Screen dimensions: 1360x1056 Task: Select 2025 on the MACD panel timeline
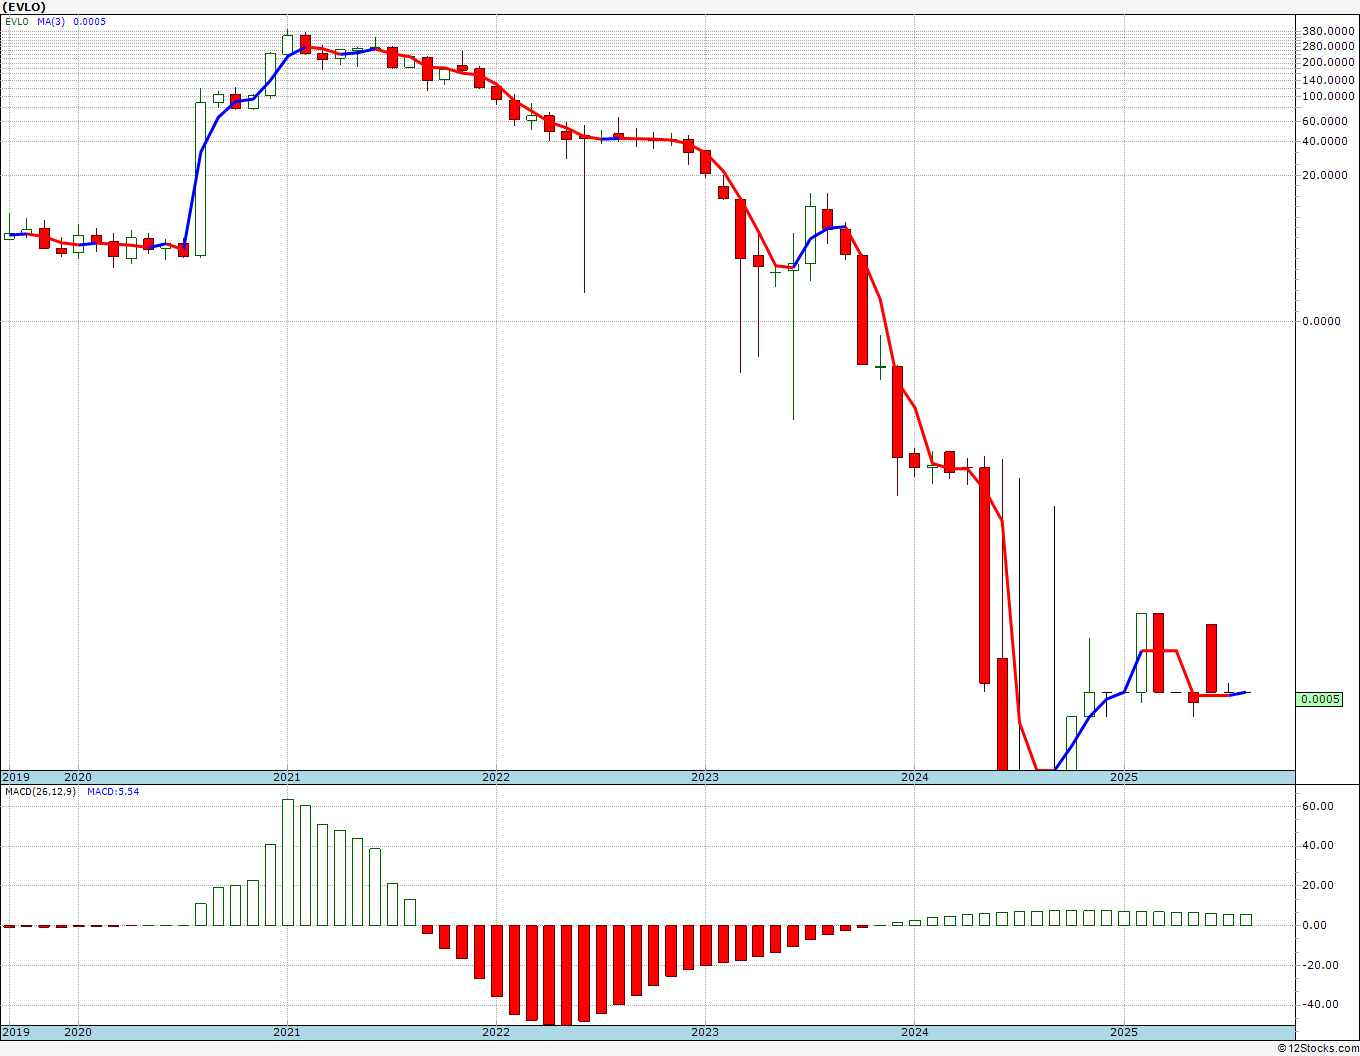click(1124, 1032)
